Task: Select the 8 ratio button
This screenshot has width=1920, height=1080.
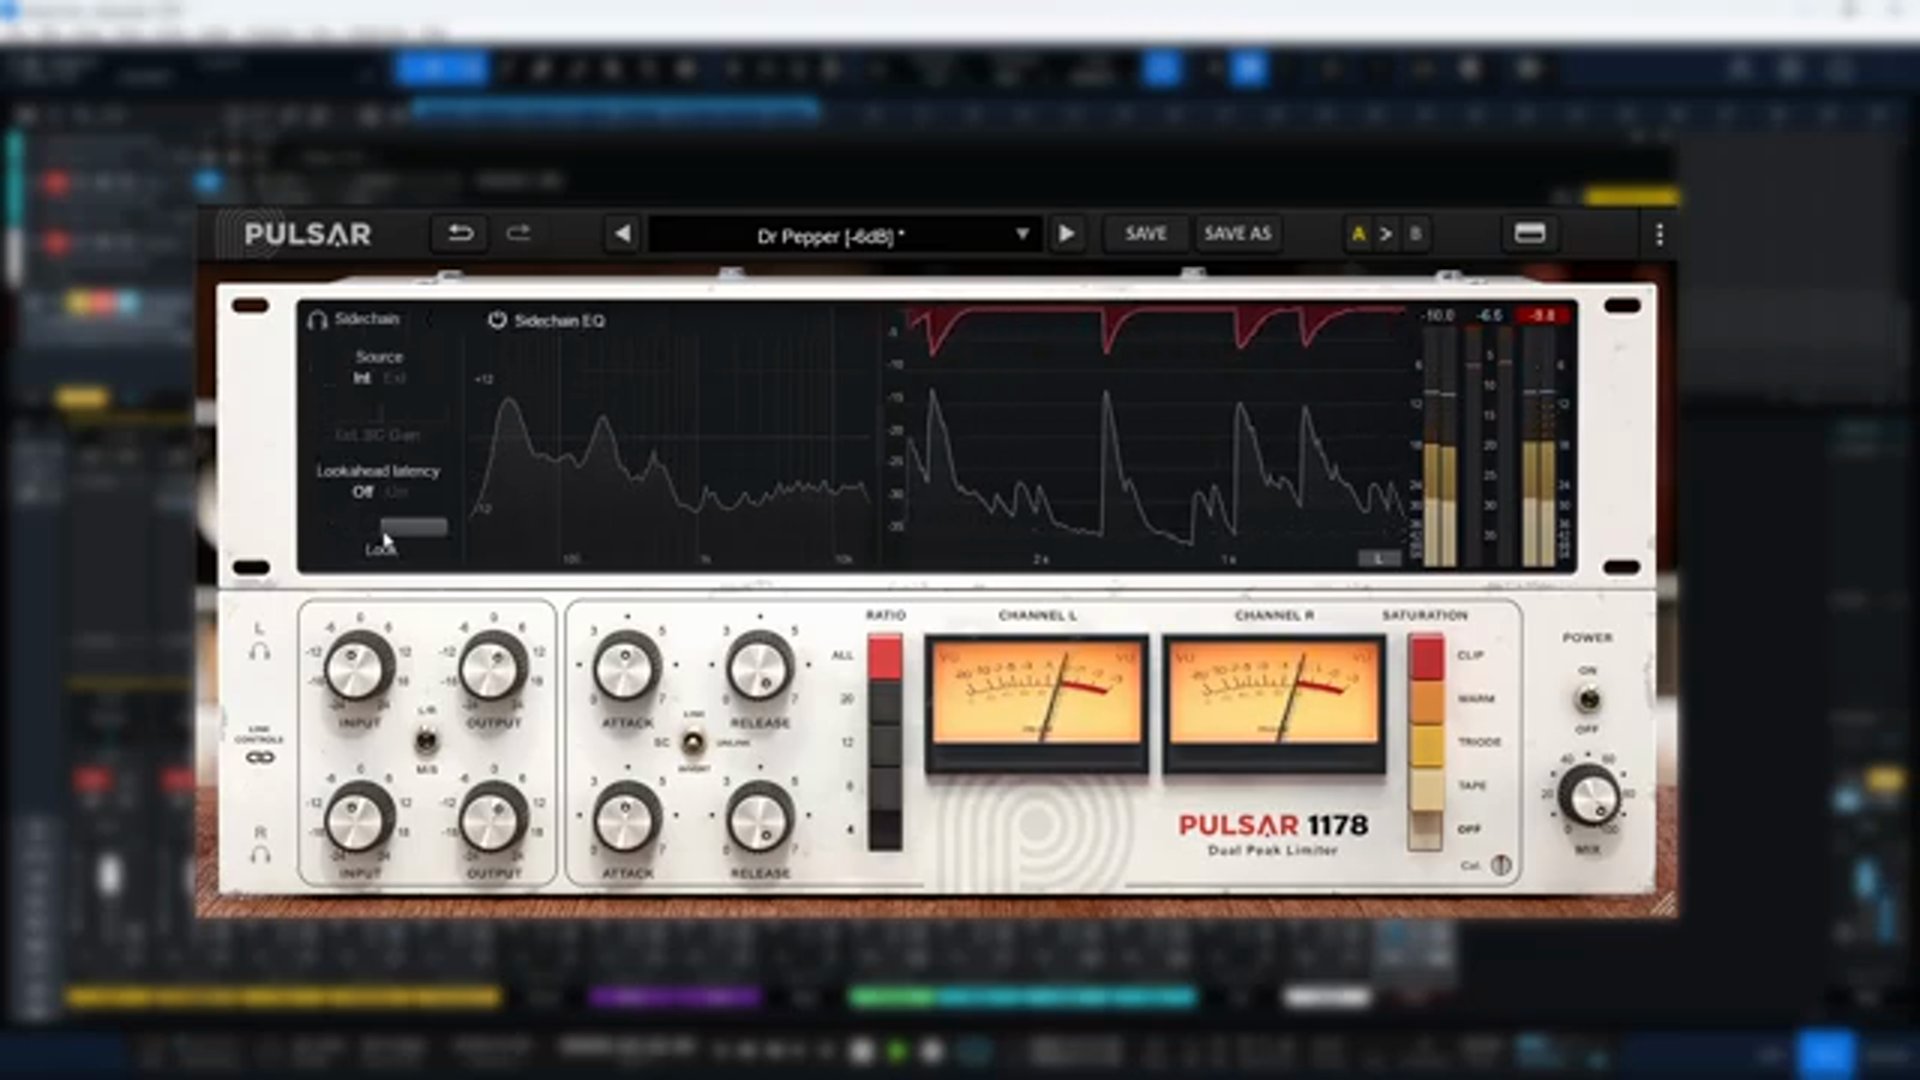Action: pyautogui.click(x=885, y=787)
